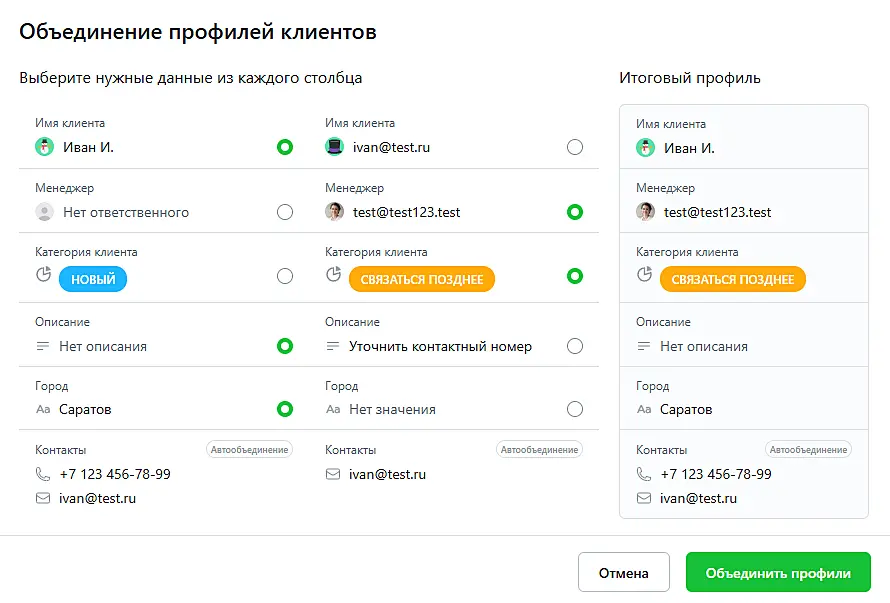The image size is (890, 603).
Task: Click blue НОВЫЙ category badge
Action: coord(93,280)
